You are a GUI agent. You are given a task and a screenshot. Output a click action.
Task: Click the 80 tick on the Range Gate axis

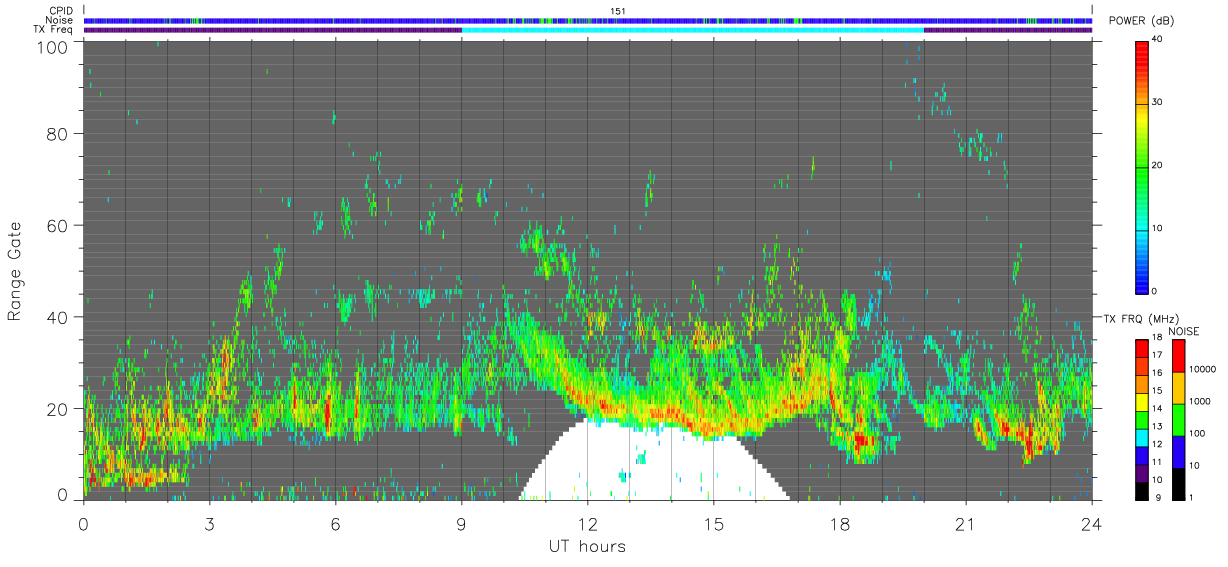coord(55,133)
